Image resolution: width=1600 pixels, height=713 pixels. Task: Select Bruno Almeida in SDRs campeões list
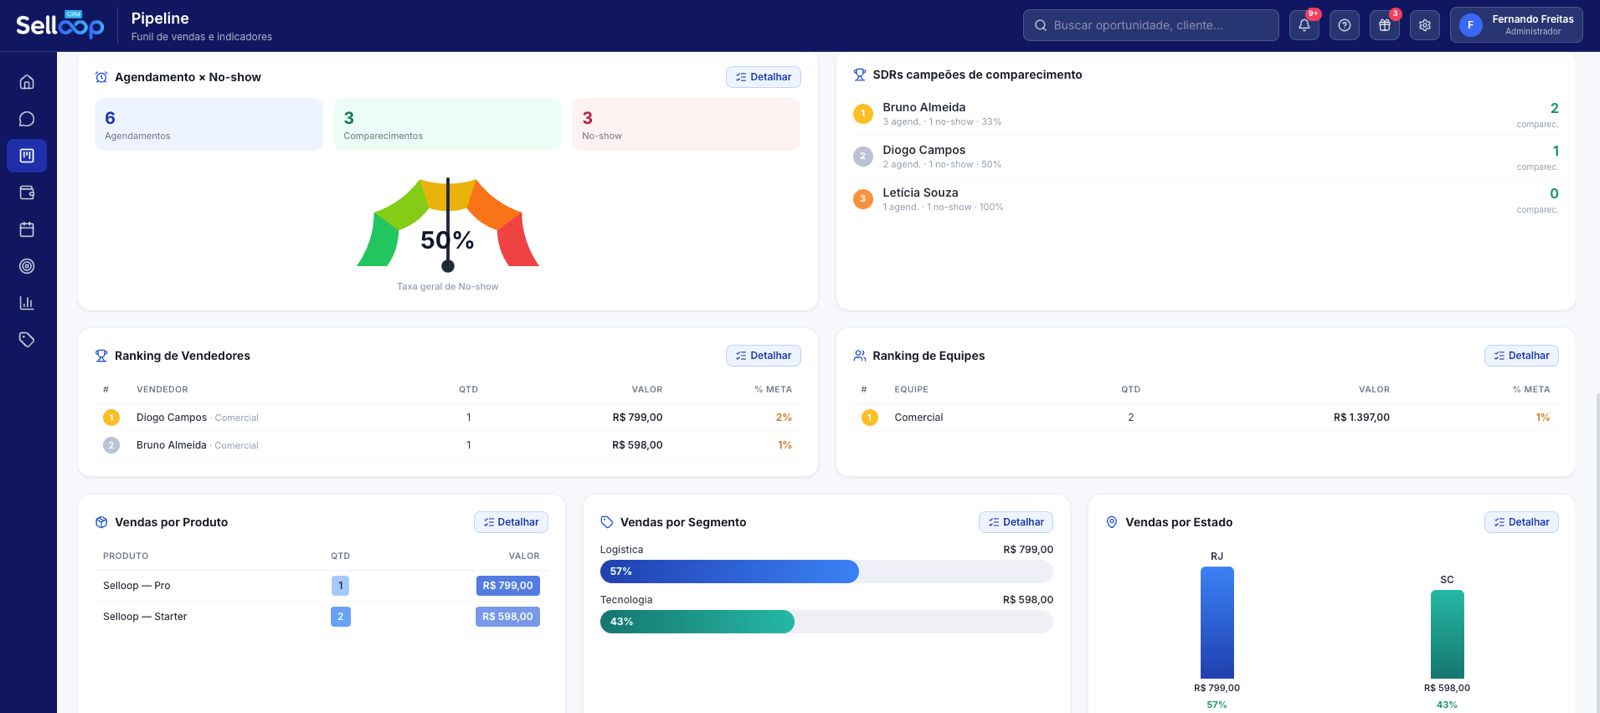[x=1205, y=114]
